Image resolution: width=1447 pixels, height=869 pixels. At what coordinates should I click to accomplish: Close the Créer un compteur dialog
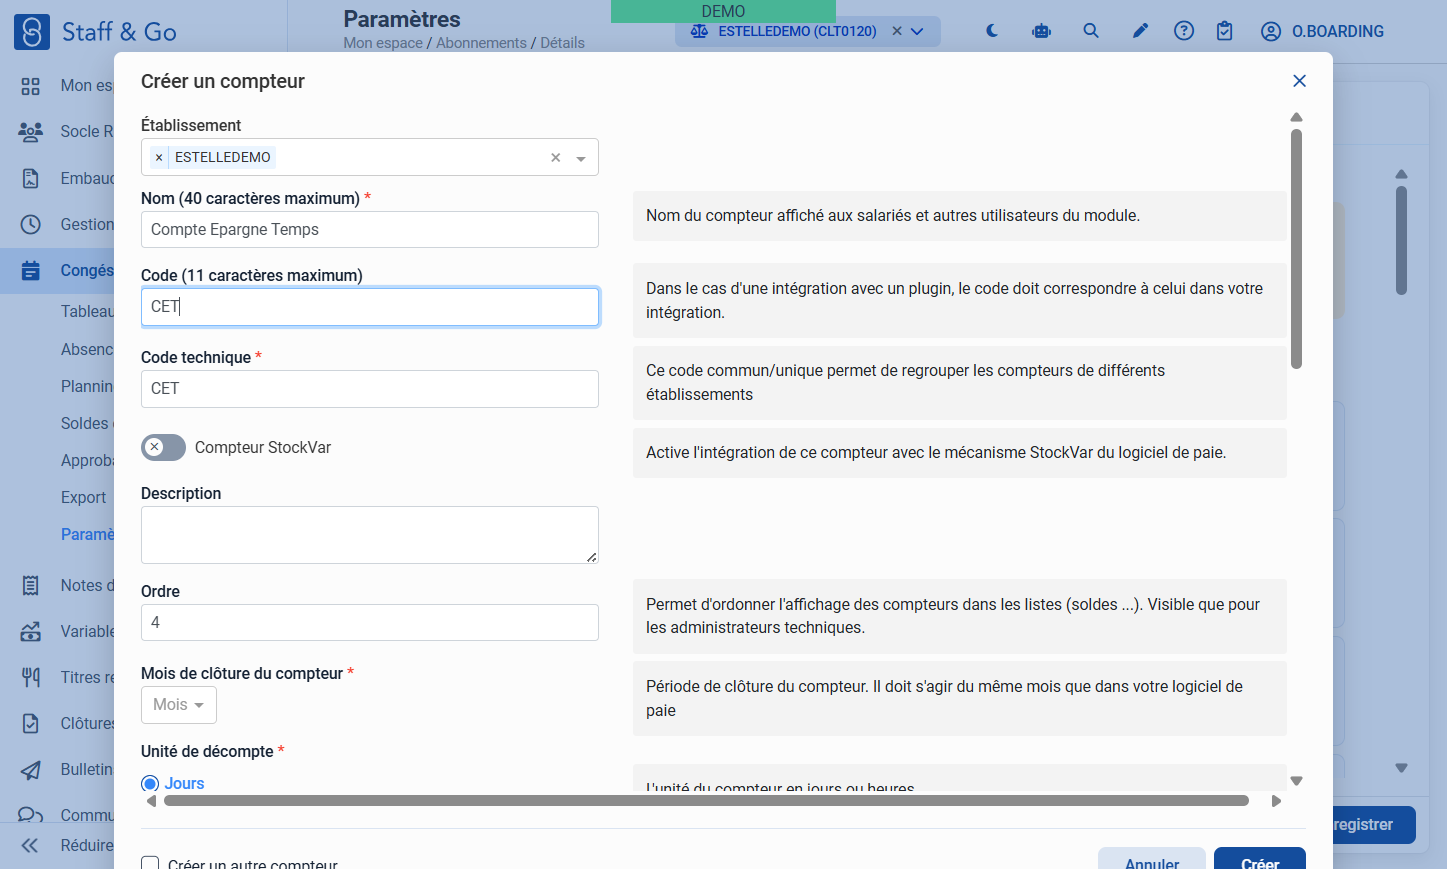[x=1299, y=81]
